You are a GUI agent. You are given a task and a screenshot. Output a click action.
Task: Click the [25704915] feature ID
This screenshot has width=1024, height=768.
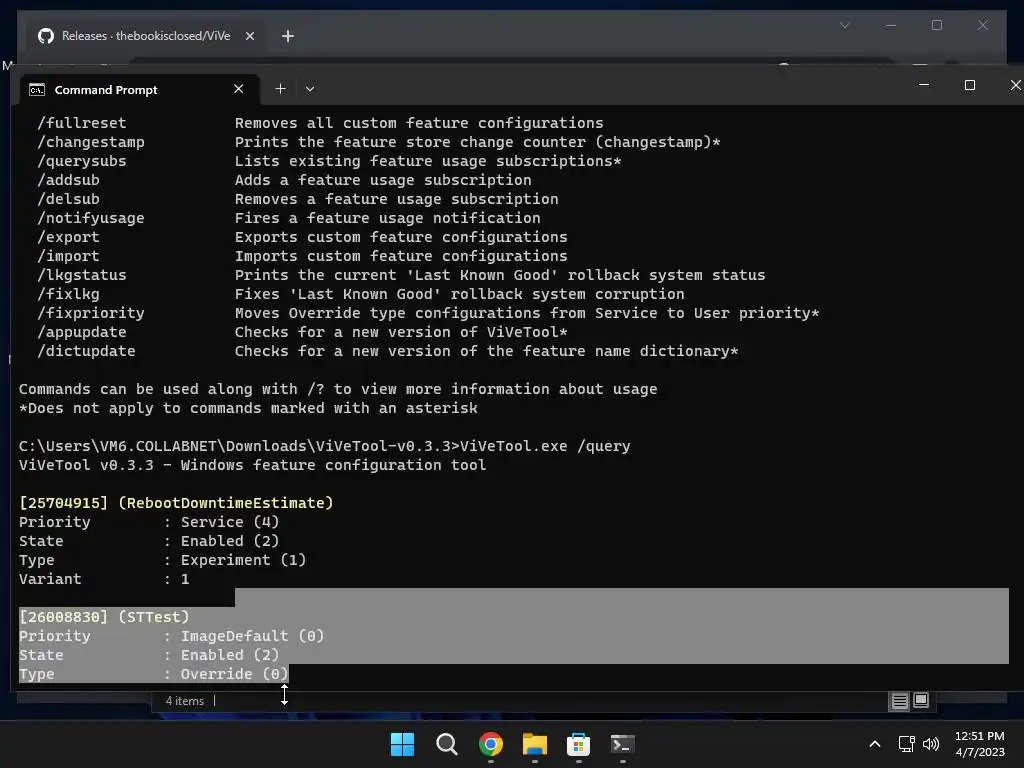[63, 503]
